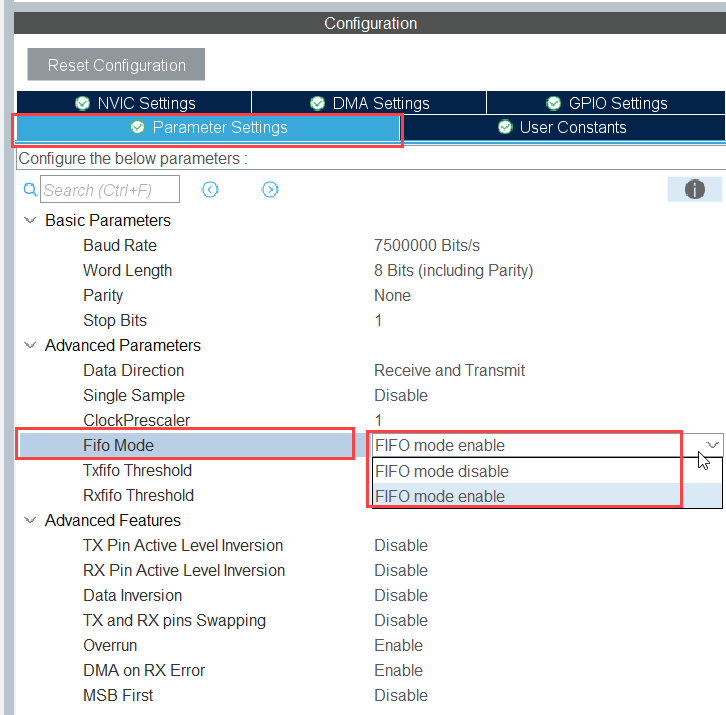The width and height of the screenshot is (726, 715).
Task: Click the search magnifier icon
Action: (29, 189)
